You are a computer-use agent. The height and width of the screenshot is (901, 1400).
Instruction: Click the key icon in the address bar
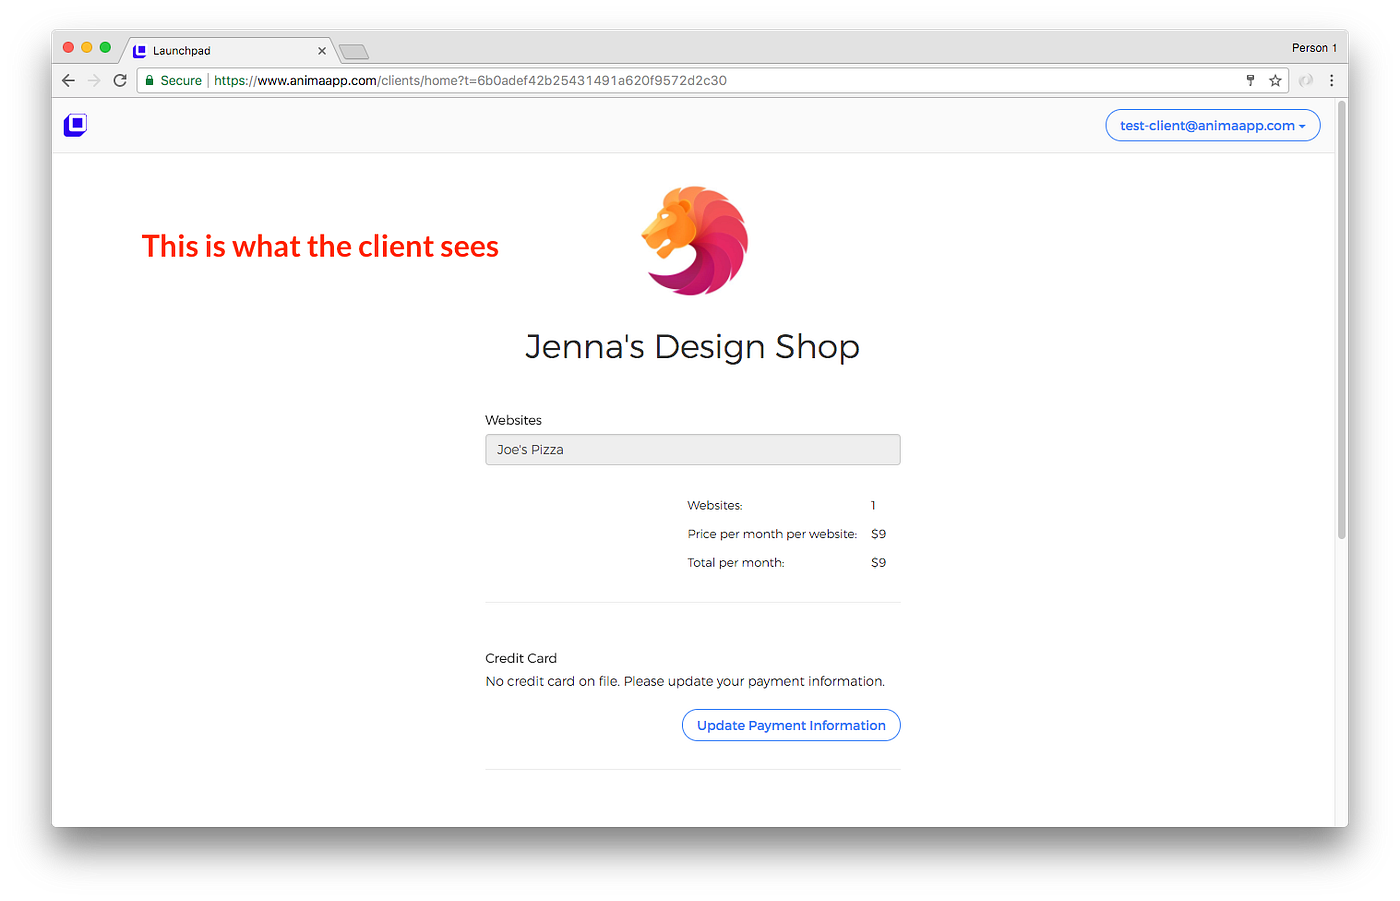pos(1250,81)
